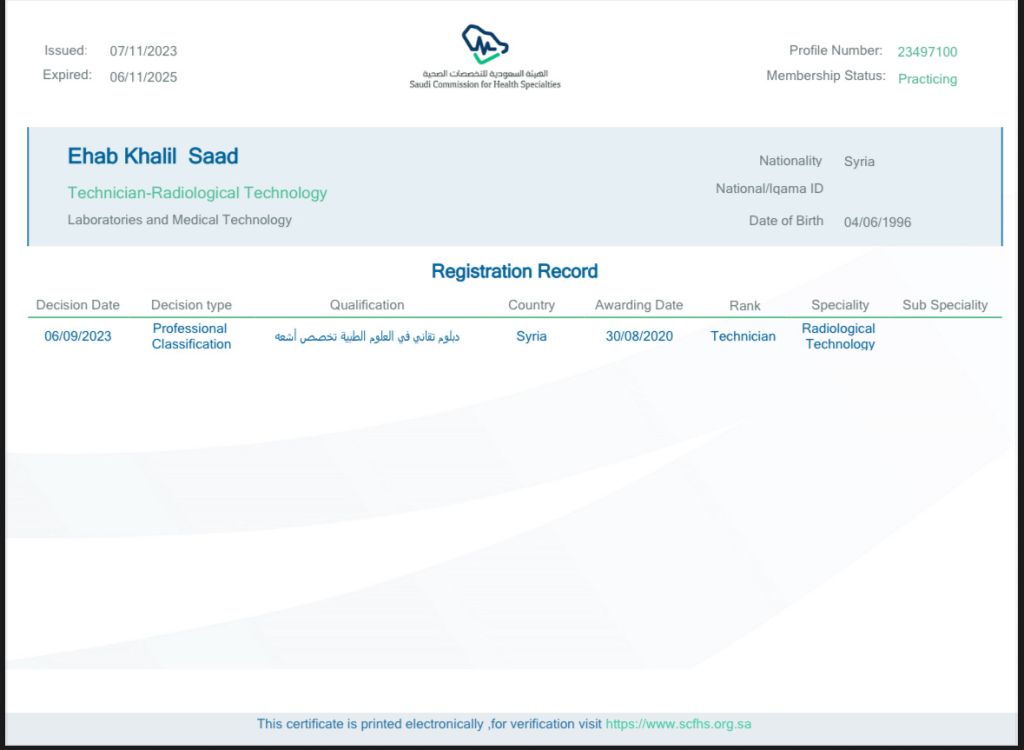This screenshot has height=750, width=1024.
Task: Click the Awarding Date column header
Action: coord(639,305)
